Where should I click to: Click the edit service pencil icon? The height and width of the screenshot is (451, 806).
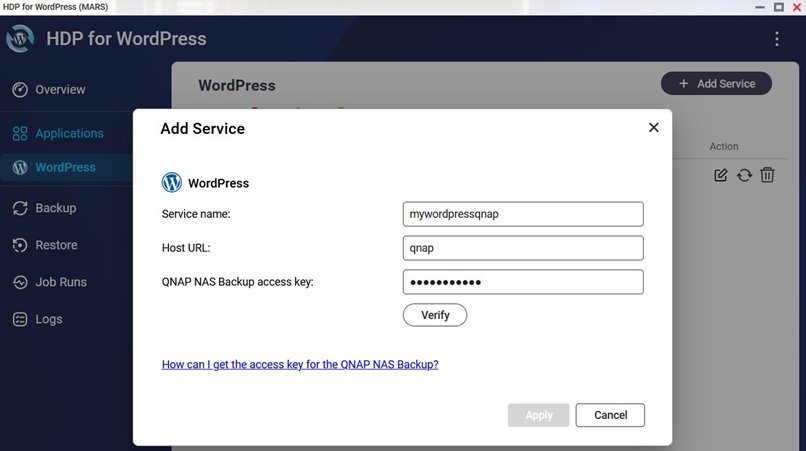(721, 175)
